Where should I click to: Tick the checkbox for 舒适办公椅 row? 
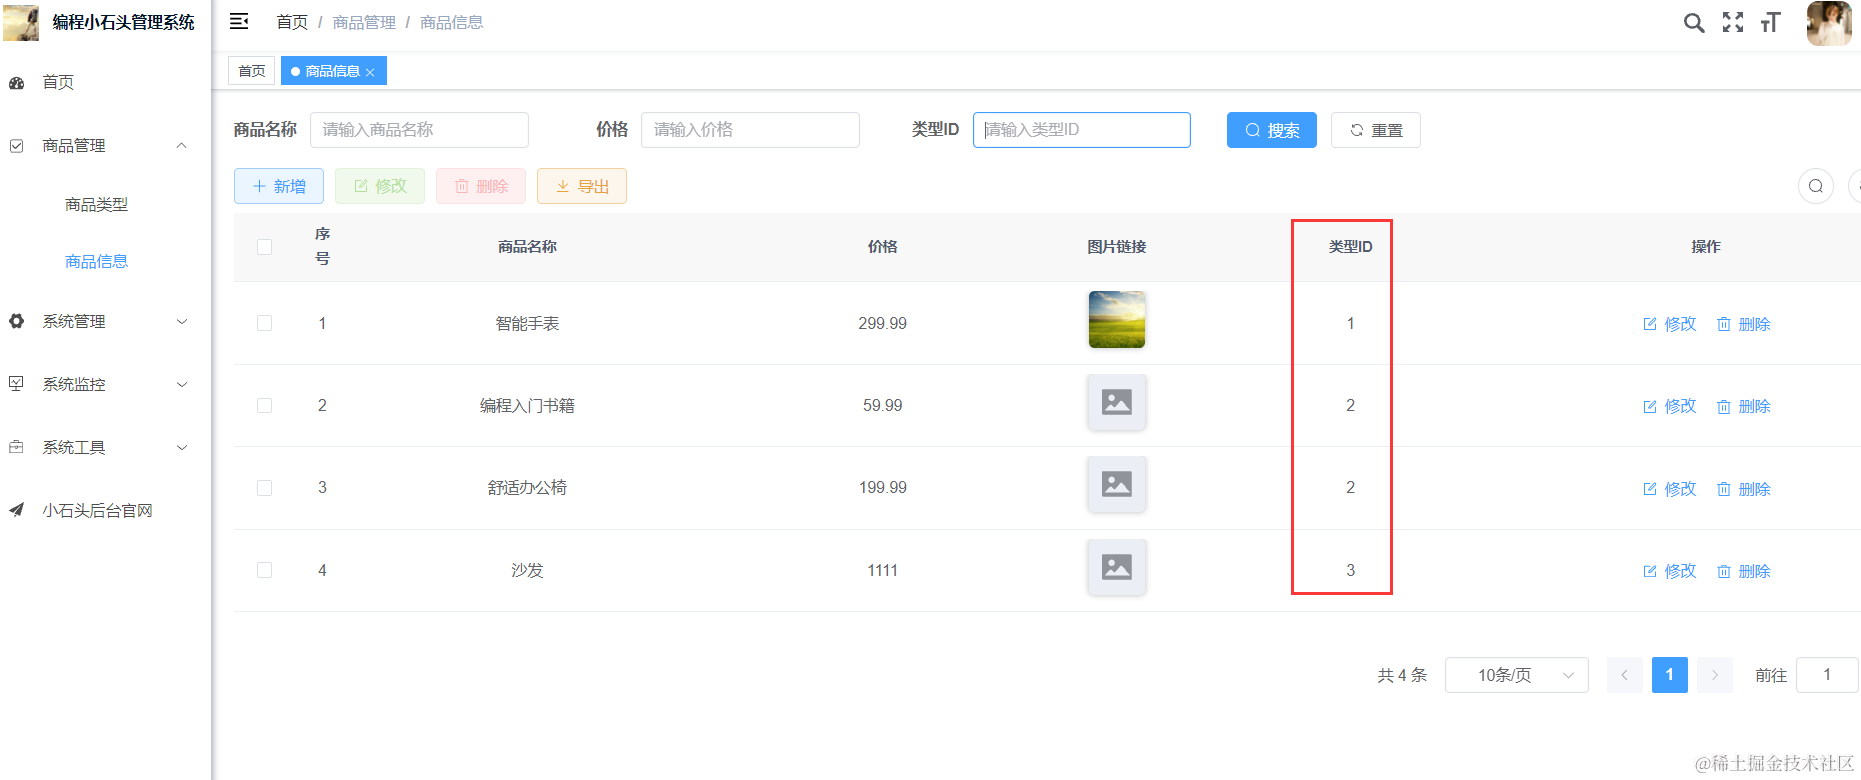(x=264, y=488)
